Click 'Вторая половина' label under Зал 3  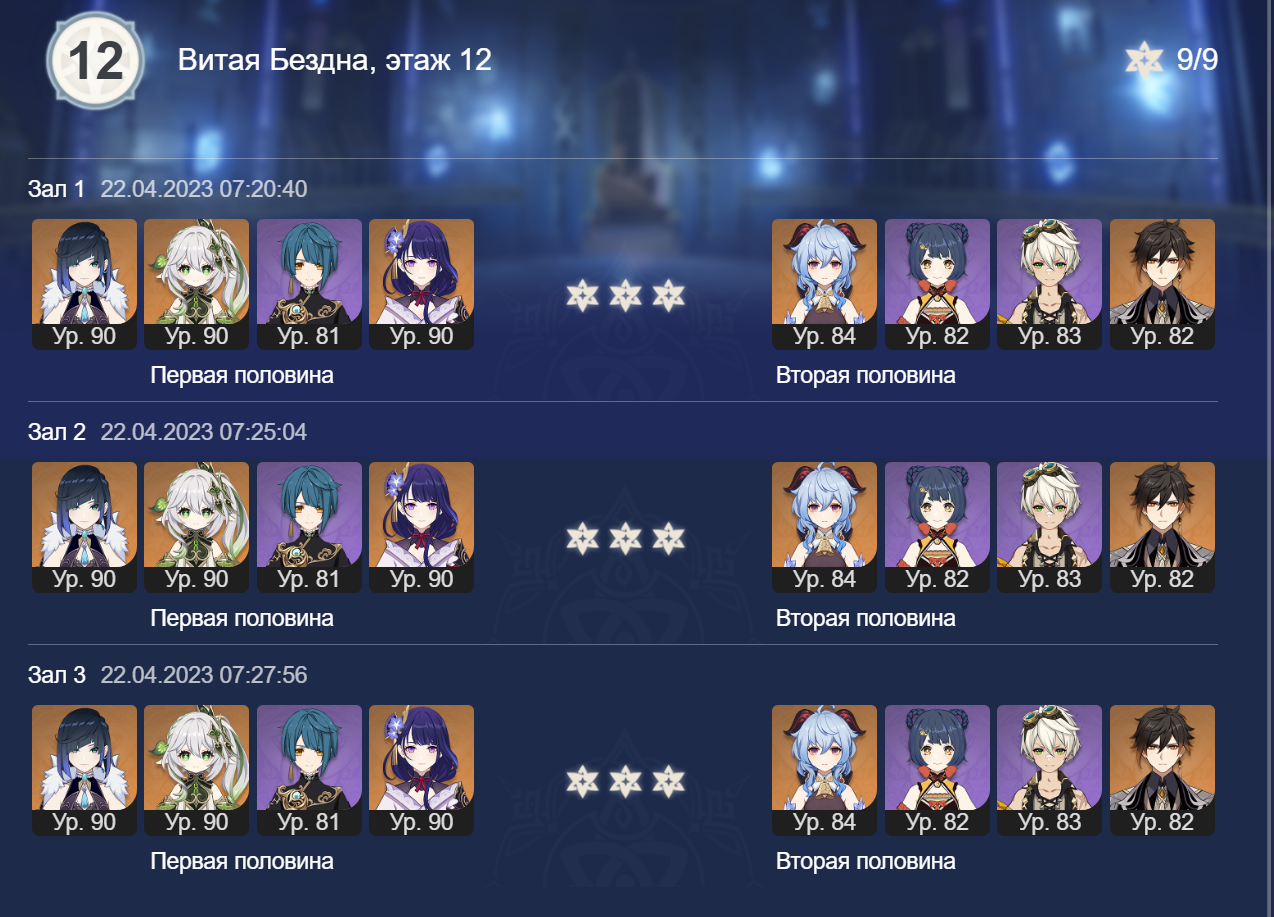[x=865, y=861]
